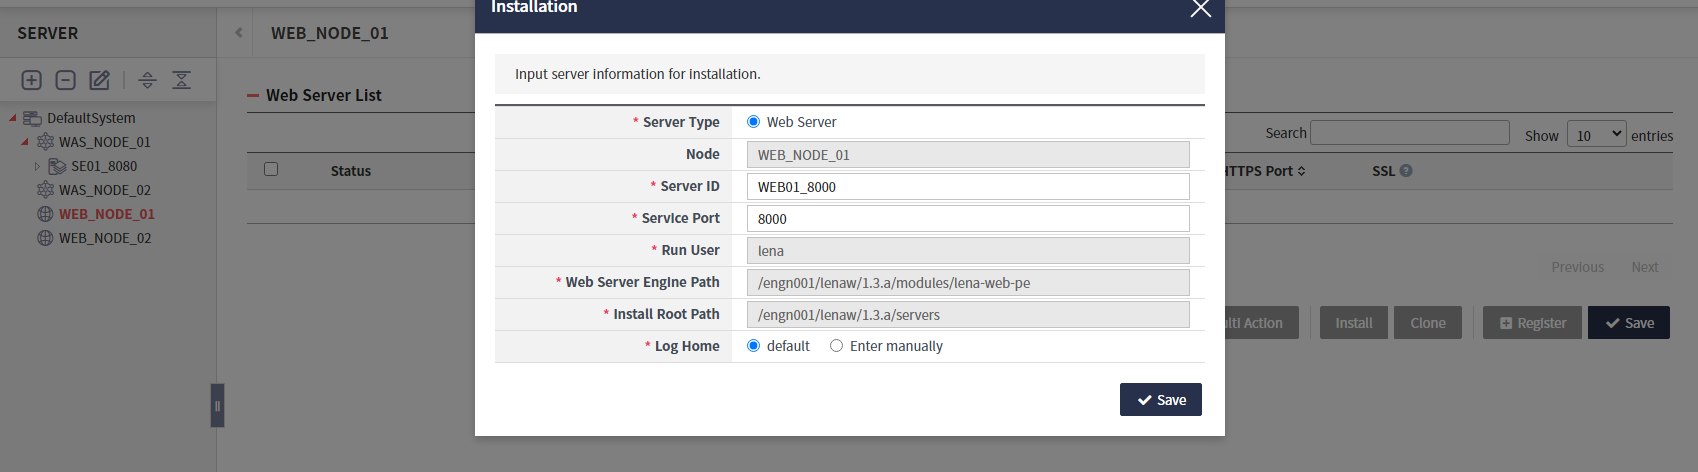Select the Web Server radio button
Screen dimensions: 1698x472
coord(754,122)
